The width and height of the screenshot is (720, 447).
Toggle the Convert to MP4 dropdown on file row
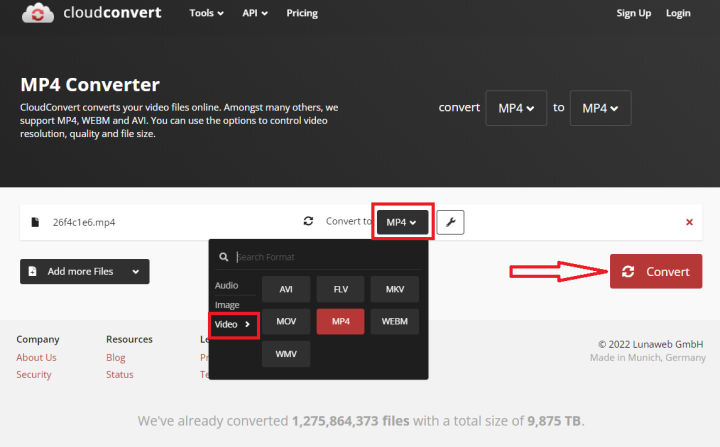(x=401, y=222)
